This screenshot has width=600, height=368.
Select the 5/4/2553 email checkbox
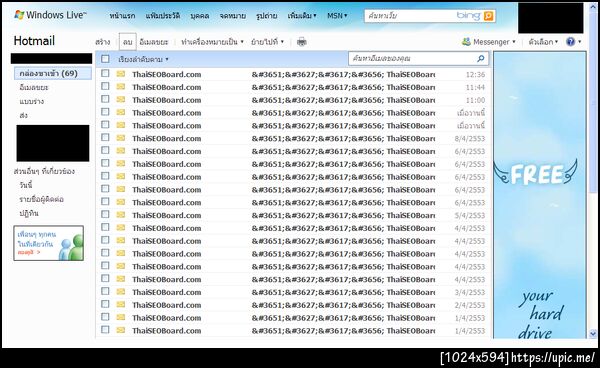[x=105, y=215]
